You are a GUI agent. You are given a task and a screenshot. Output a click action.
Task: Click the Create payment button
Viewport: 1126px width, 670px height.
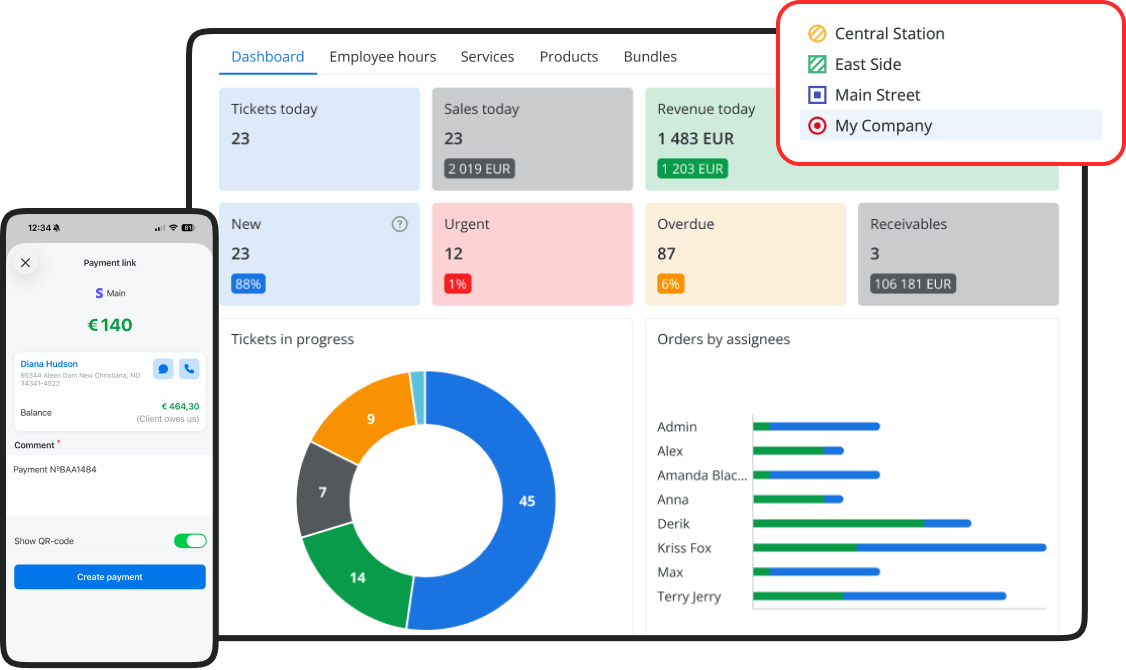click(x=110, y=577)
